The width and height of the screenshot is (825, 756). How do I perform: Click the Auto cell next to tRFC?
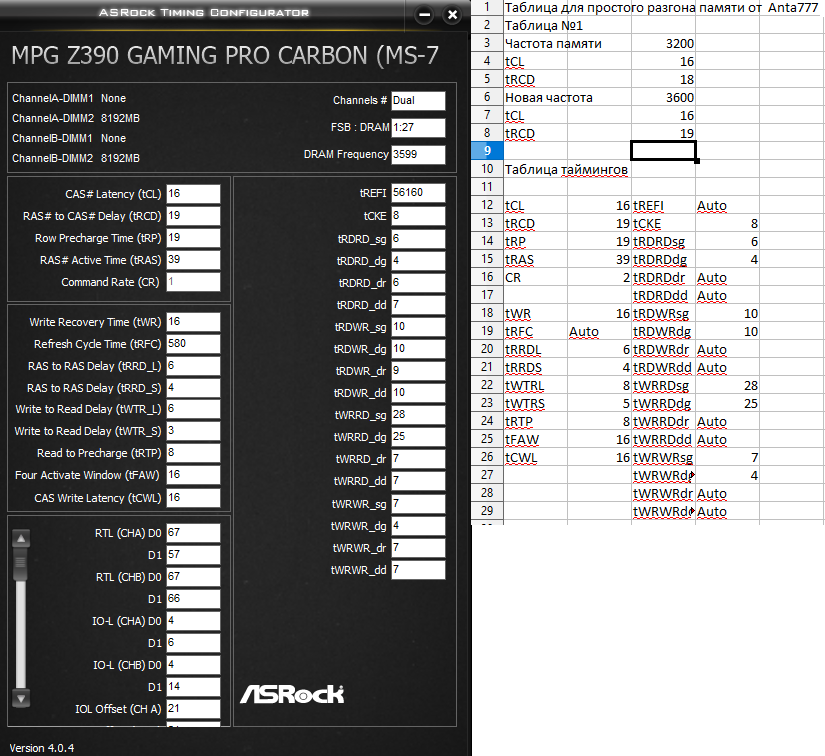click(x=599, y=332)
